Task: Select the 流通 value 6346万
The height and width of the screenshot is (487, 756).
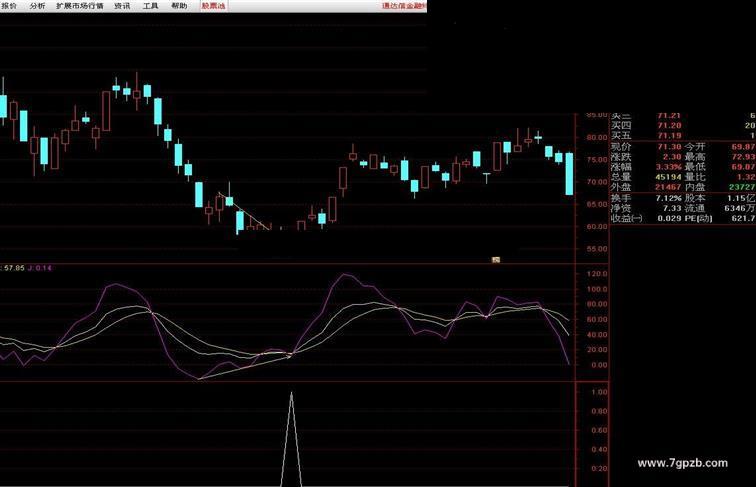Action: point(740,208)
